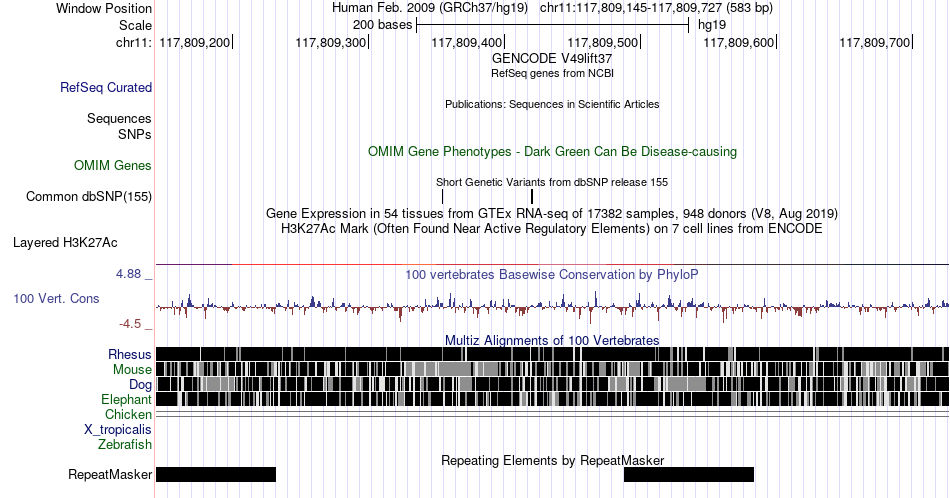Viewport: 950px width, 498px height.
Task: Click the -4.5 PhyloP lower value
Action: click(130, 324)
